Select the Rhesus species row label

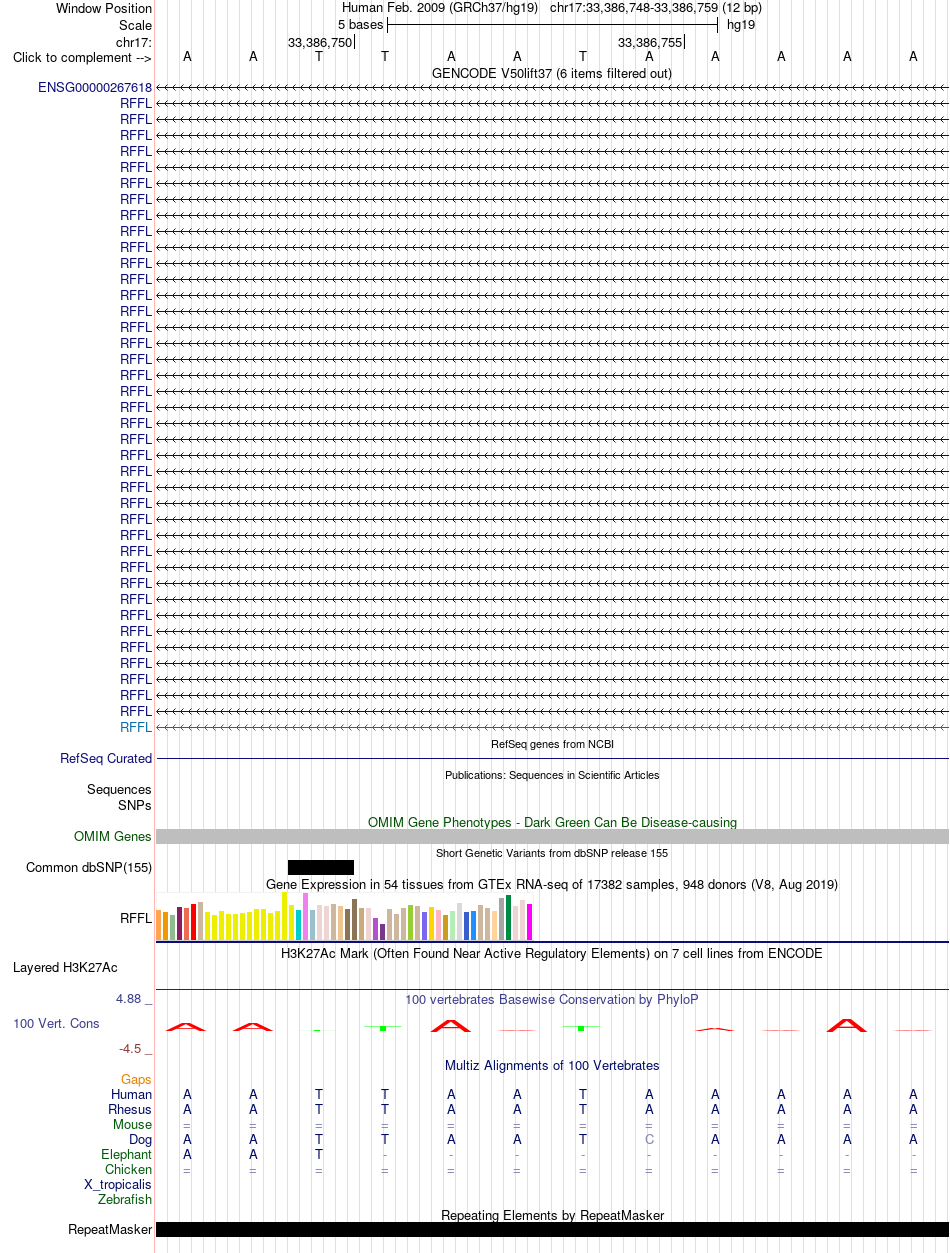click(x=130, y=1109)
